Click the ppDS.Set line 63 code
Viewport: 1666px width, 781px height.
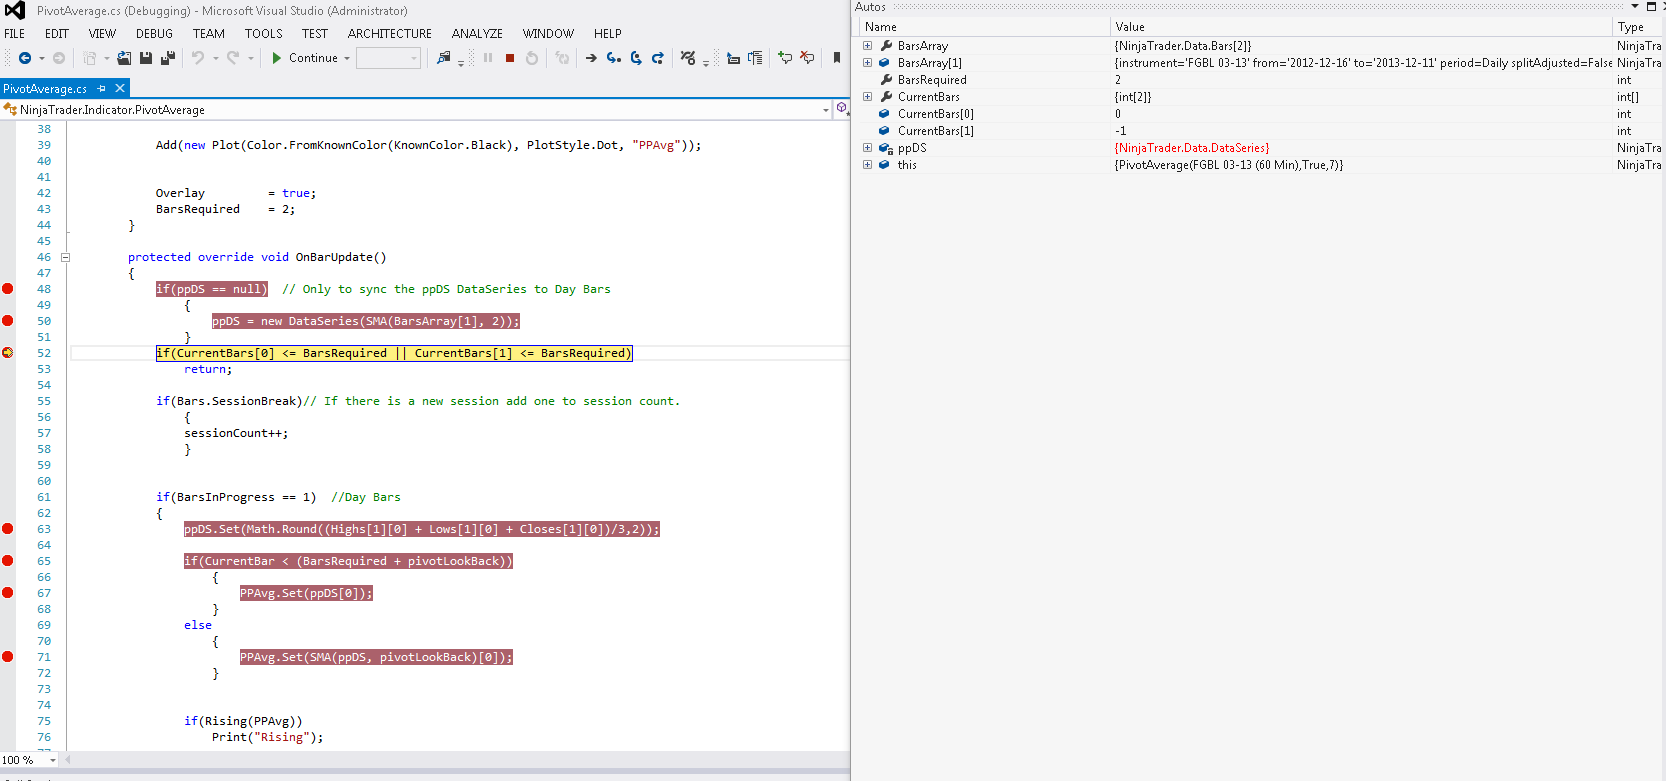pyautogui.click(x=422, y=529)
